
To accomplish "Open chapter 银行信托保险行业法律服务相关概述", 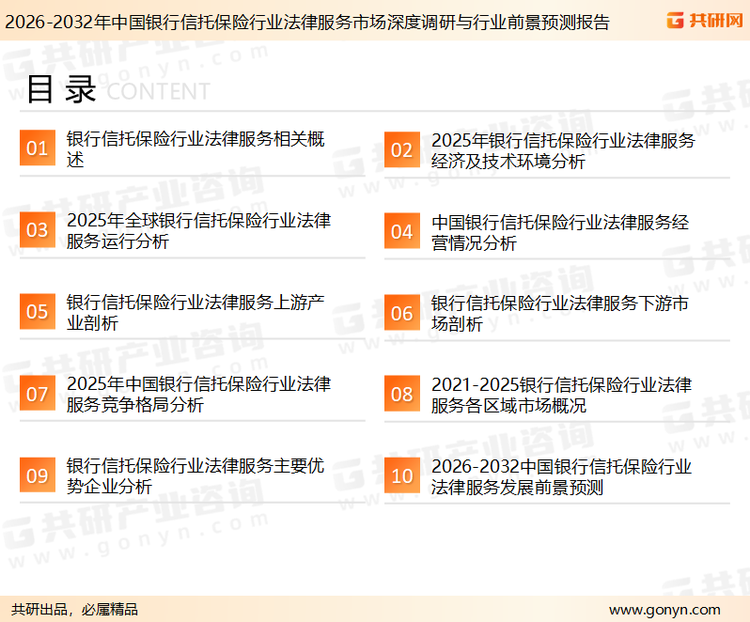I will coord(195,149).
